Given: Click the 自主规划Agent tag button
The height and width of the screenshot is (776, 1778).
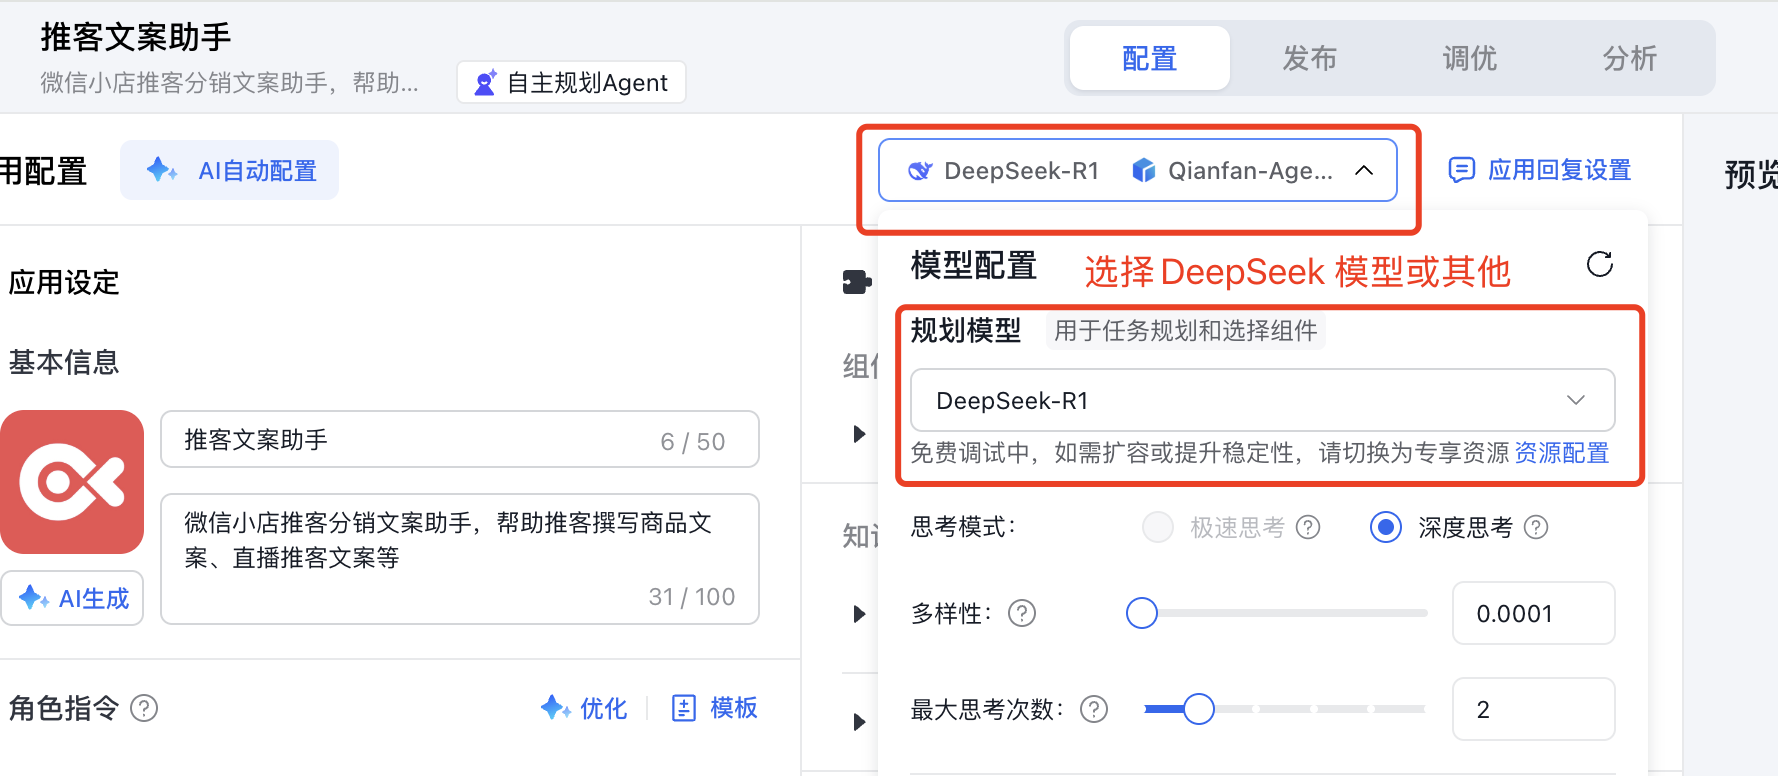Looking at the screenshot, I should pyautogui.click(x=571, y=82).
